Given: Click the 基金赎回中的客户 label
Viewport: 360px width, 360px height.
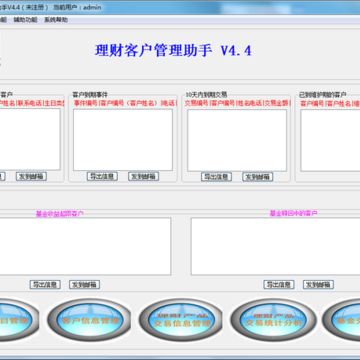Looking at the screenshot, I should click(x=294, y=213).
